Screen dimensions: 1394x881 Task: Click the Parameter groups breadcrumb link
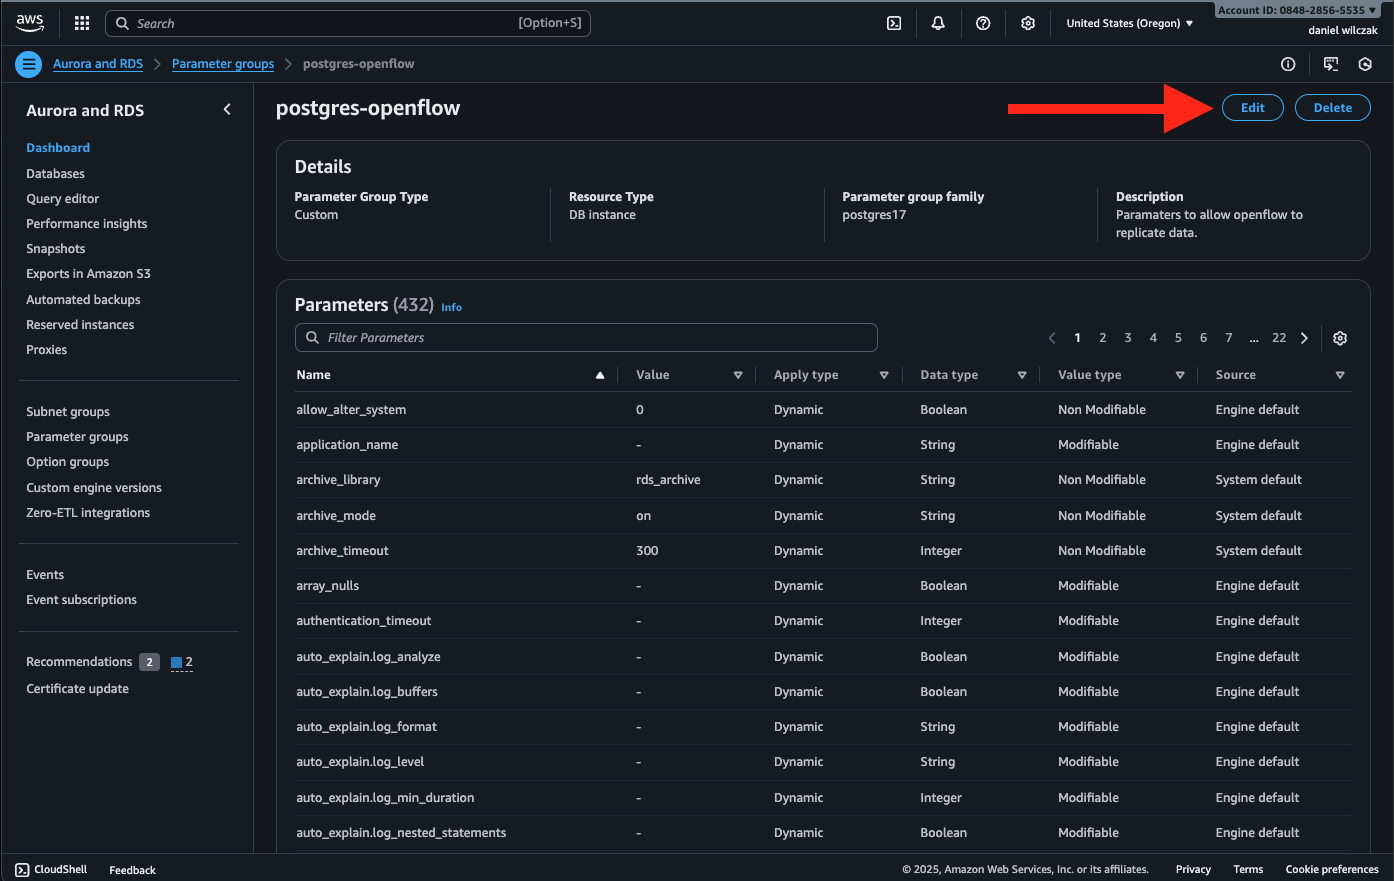tap(223, 64)
